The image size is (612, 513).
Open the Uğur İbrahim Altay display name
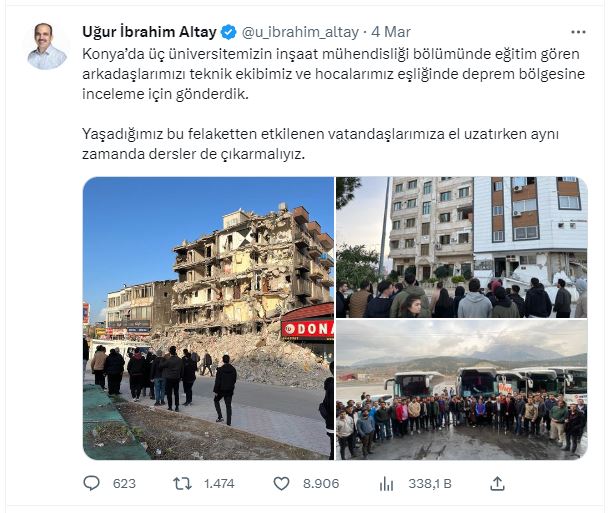[x=149, y=32]
